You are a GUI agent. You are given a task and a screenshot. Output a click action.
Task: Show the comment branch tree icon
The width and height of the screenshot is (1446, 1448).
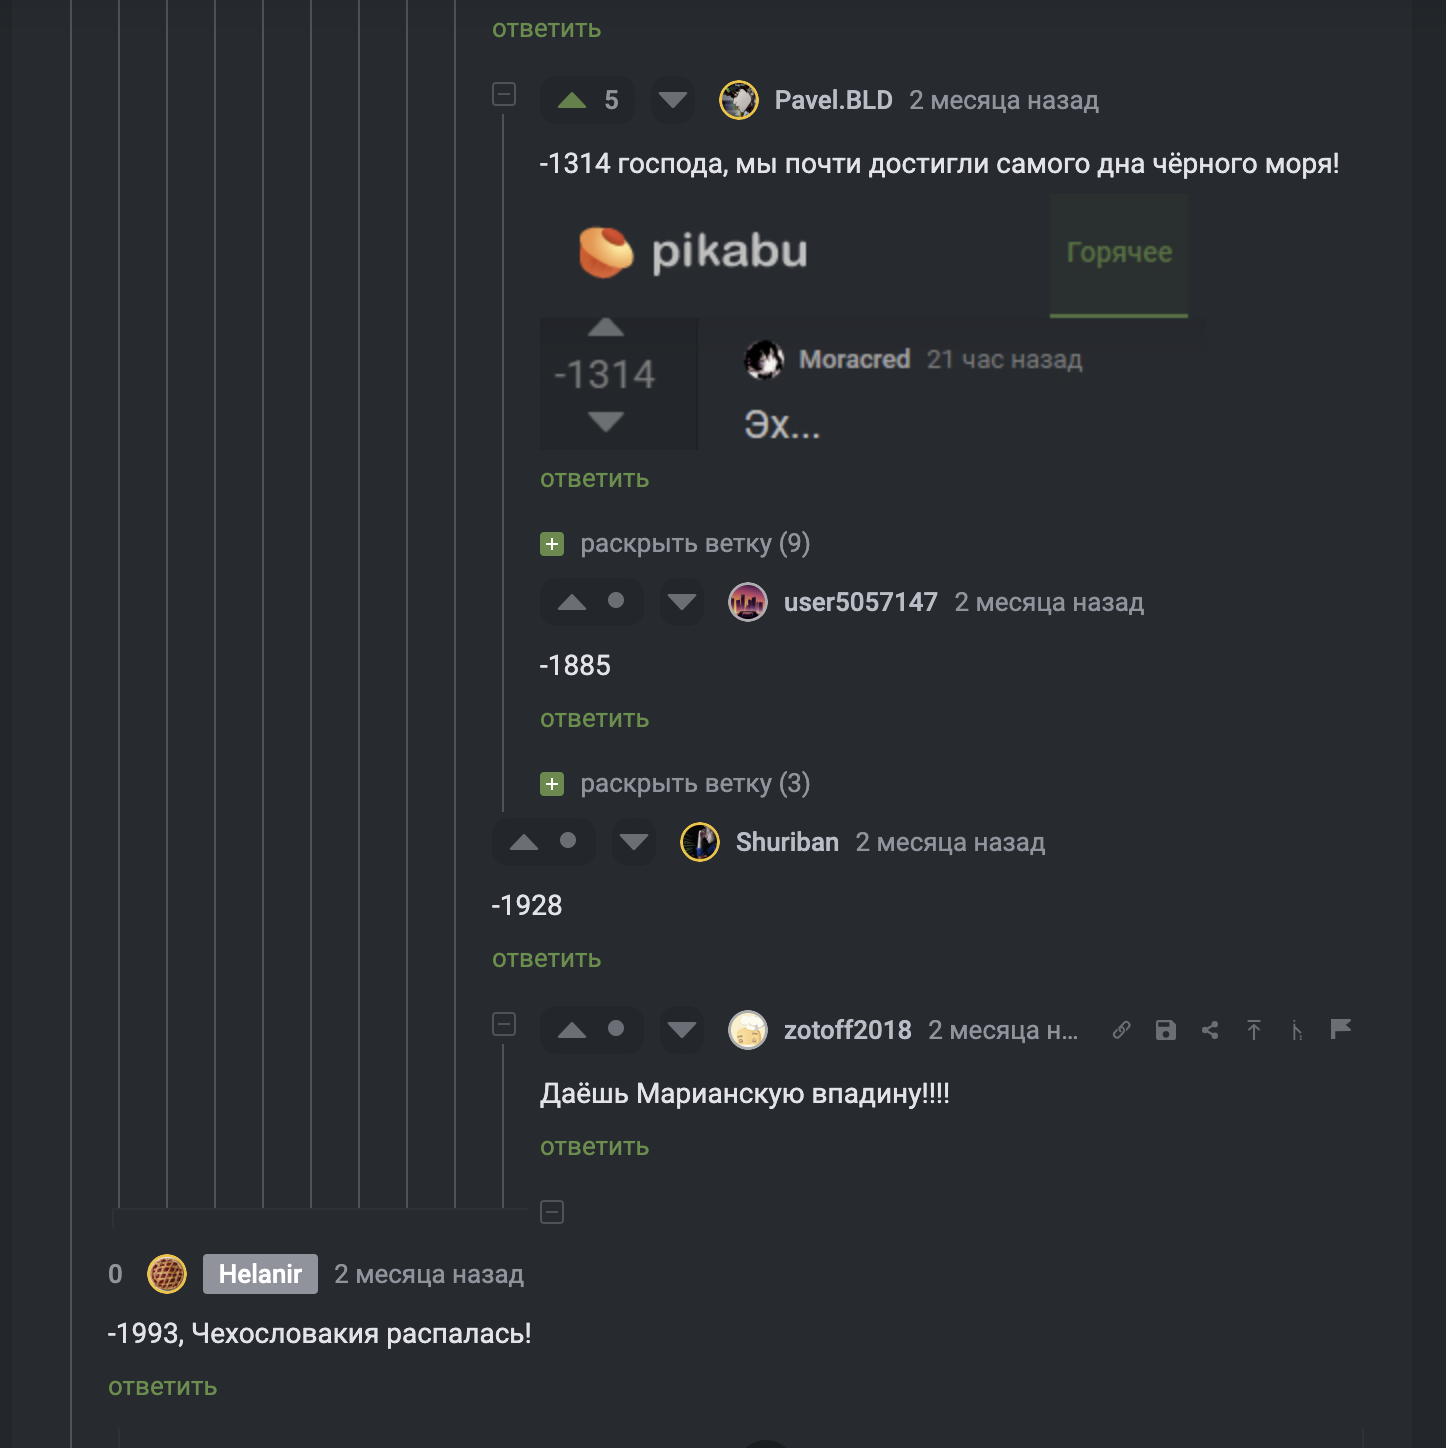pos(1297,1030)
